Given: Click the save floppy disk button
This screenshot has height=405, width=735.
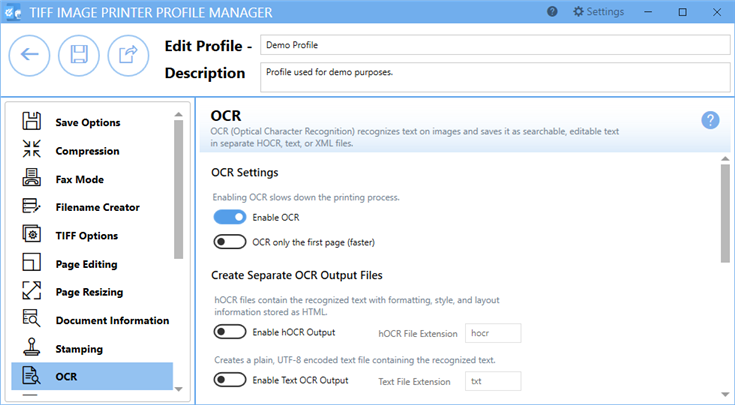Looking at the screenshot, I should click(79, 55).
